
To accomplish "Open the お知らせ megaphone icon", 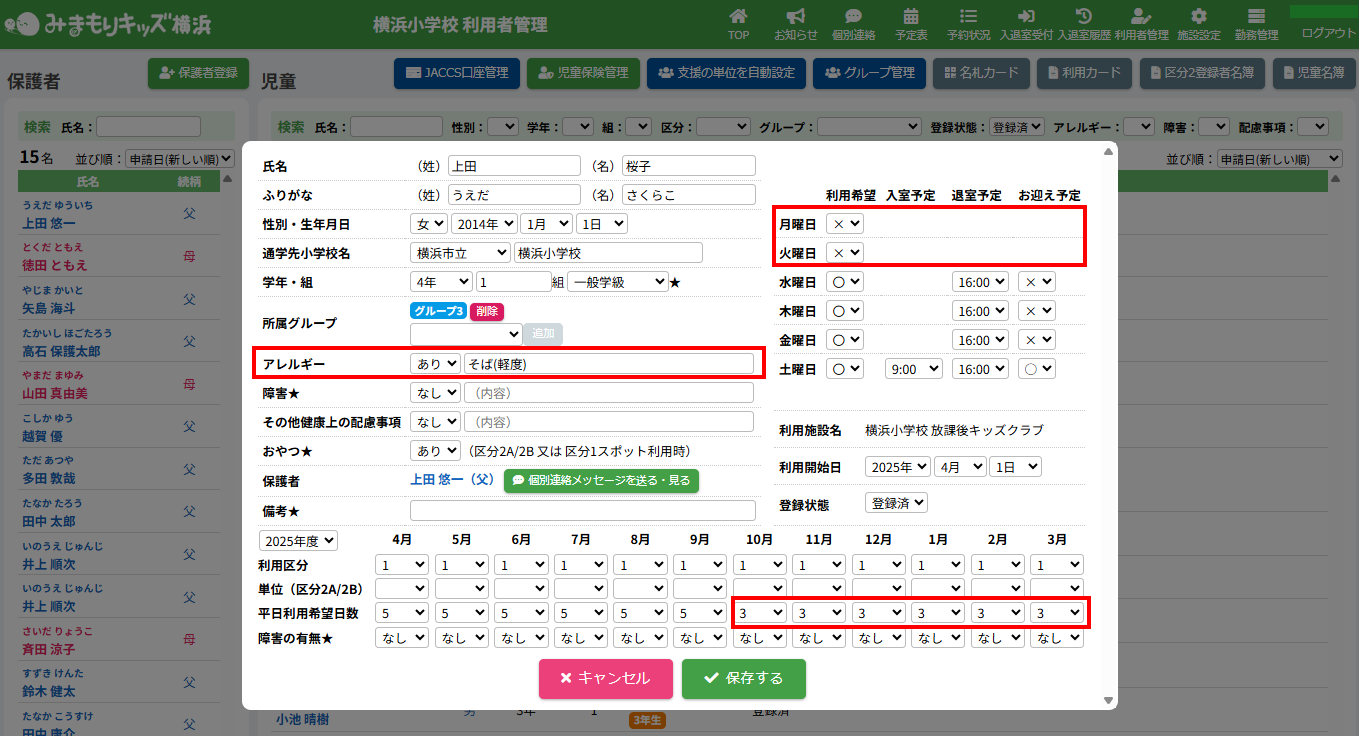I will coord(796,17).
